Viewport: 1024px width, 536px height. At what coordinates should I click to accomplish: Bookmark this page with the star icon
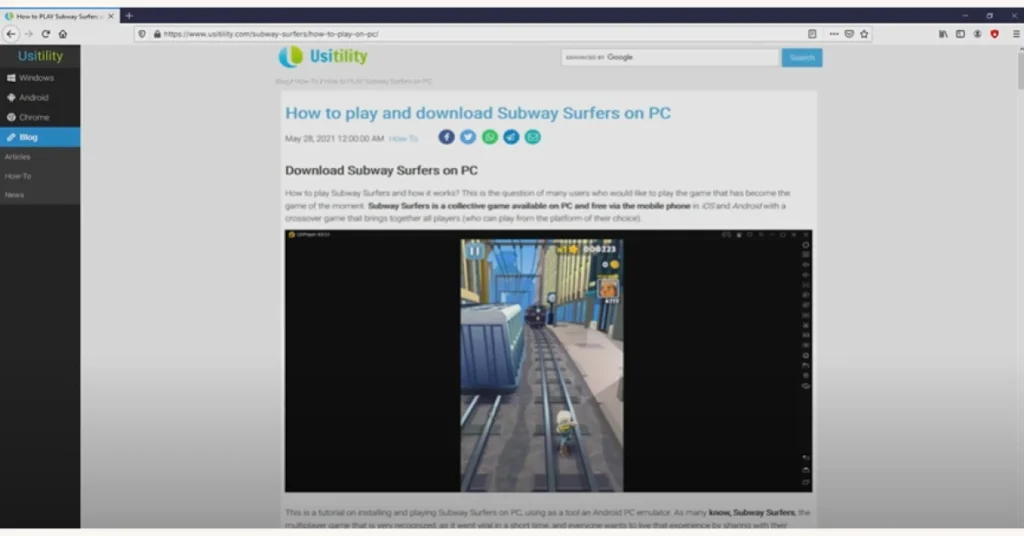click(864, 34)
